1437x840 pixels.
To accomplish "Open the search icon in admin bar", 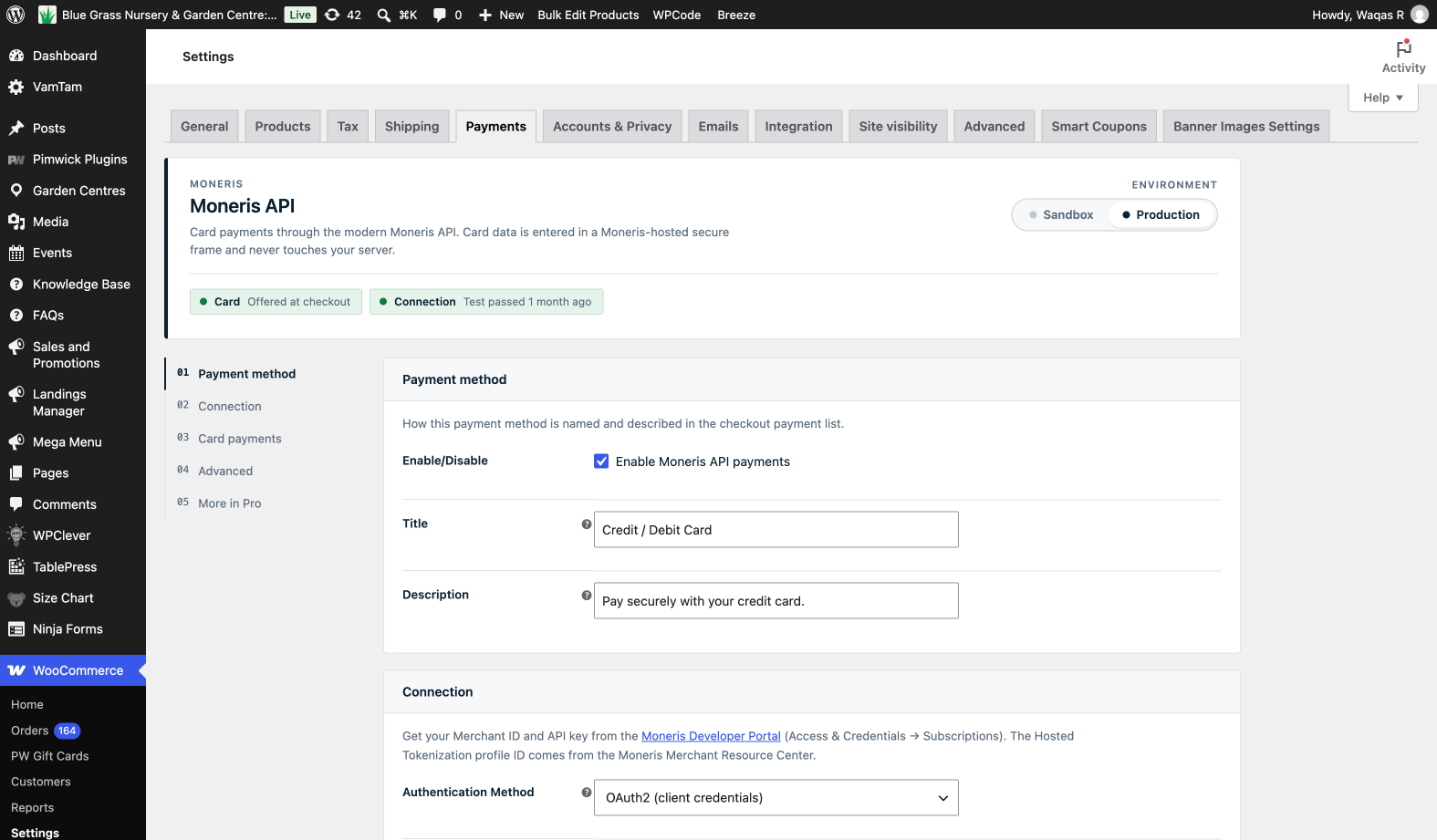I will tap(384, 15).
